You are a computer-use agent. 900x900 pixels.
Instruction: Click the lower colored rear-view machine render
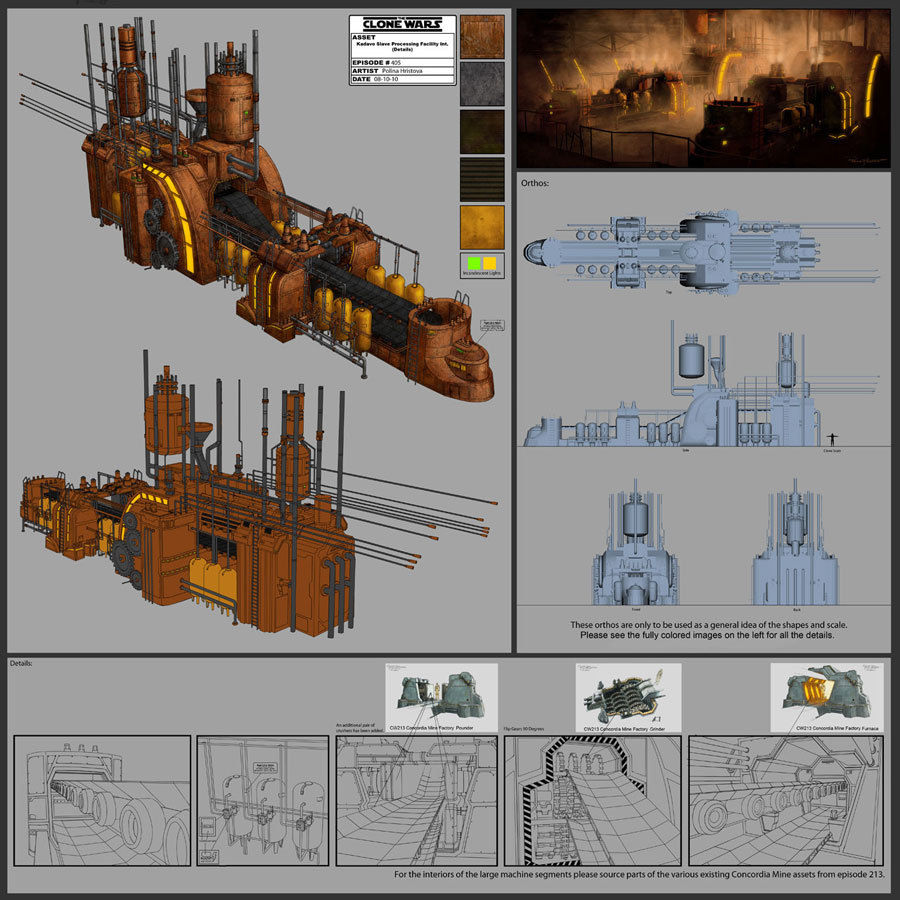click(x=258, y=494)
